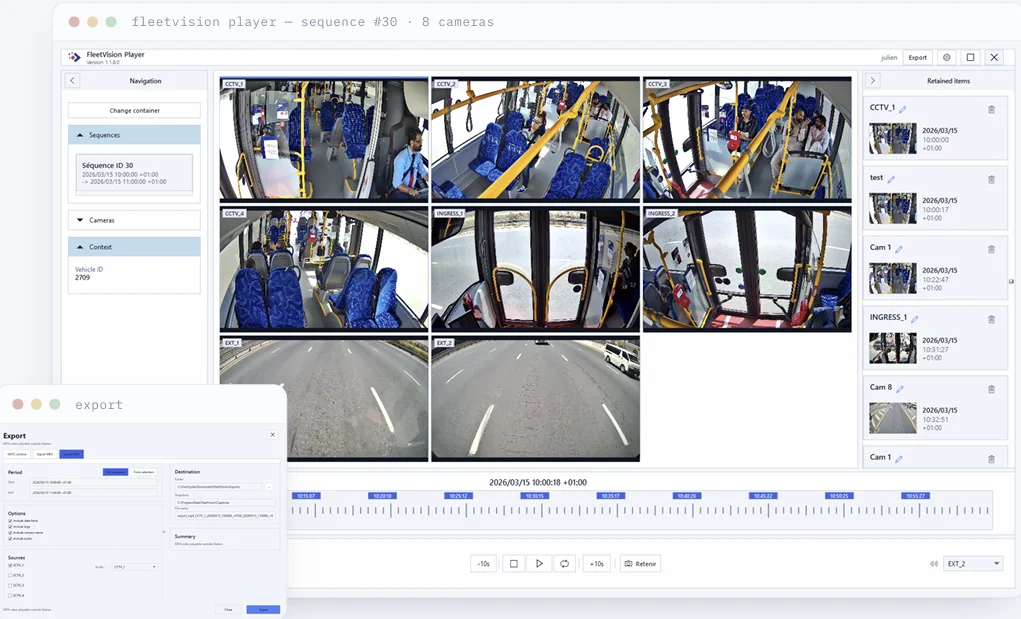Viewport: 1021px width, 619px height.
Task: Click the Close button in Export dialog
Action: point(228,609)
